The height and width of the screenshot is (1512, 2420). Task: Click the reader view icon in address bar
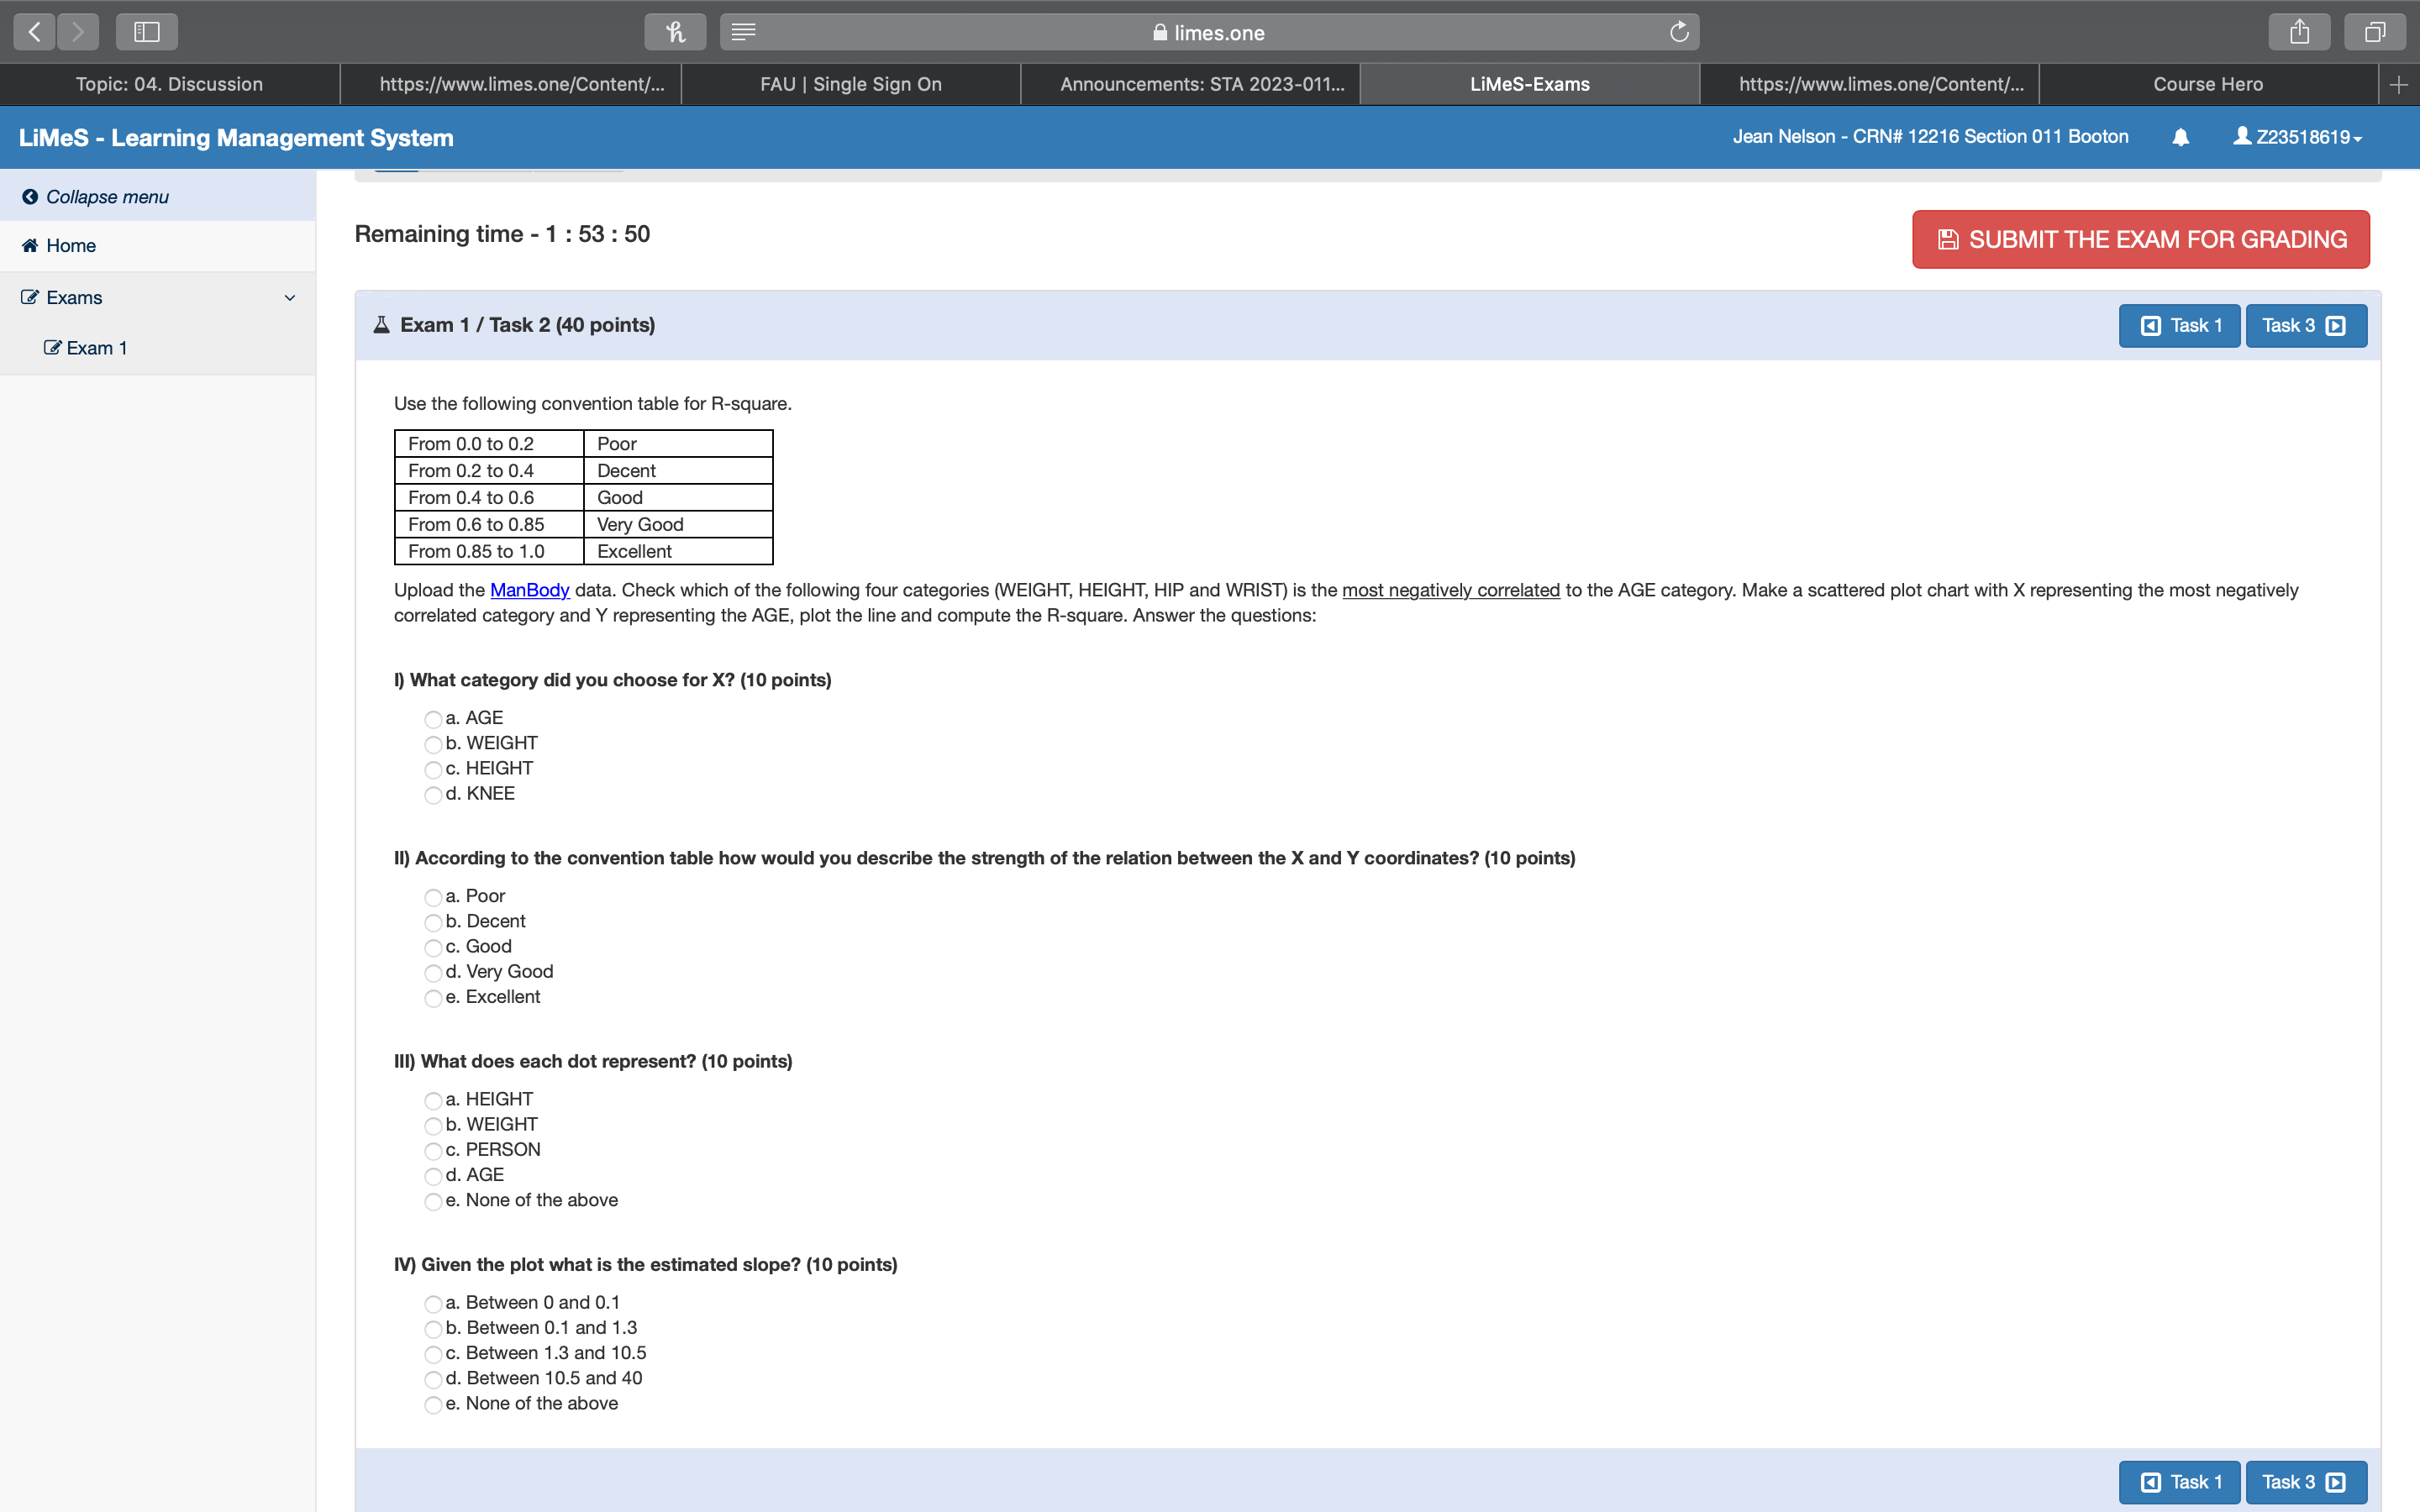(744, 31)
